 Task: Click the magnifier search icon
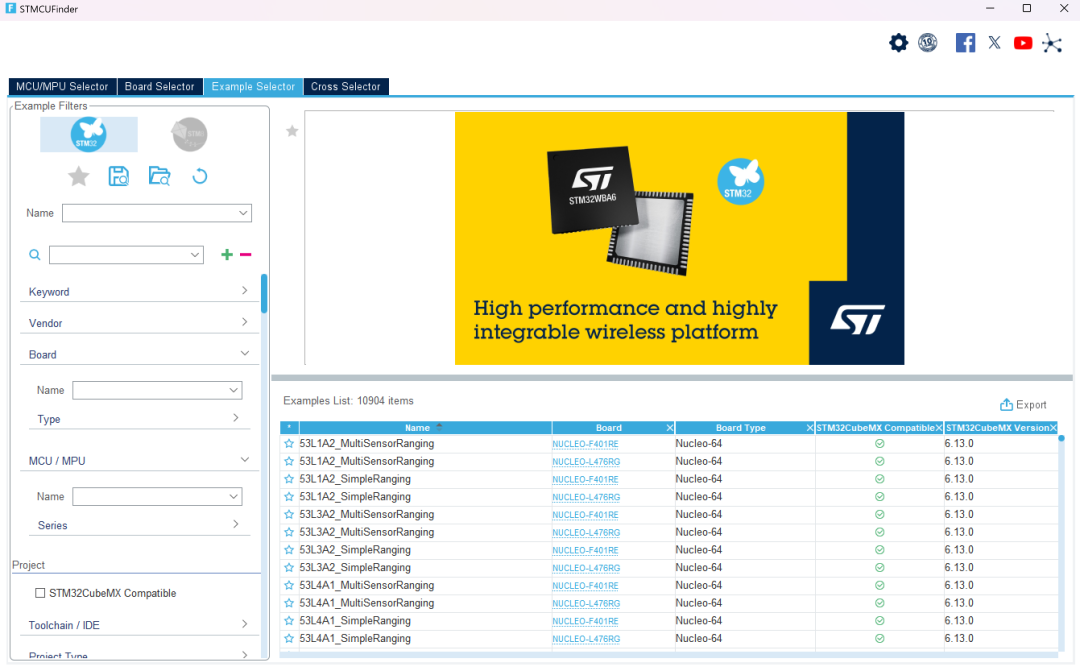[34, 255]
